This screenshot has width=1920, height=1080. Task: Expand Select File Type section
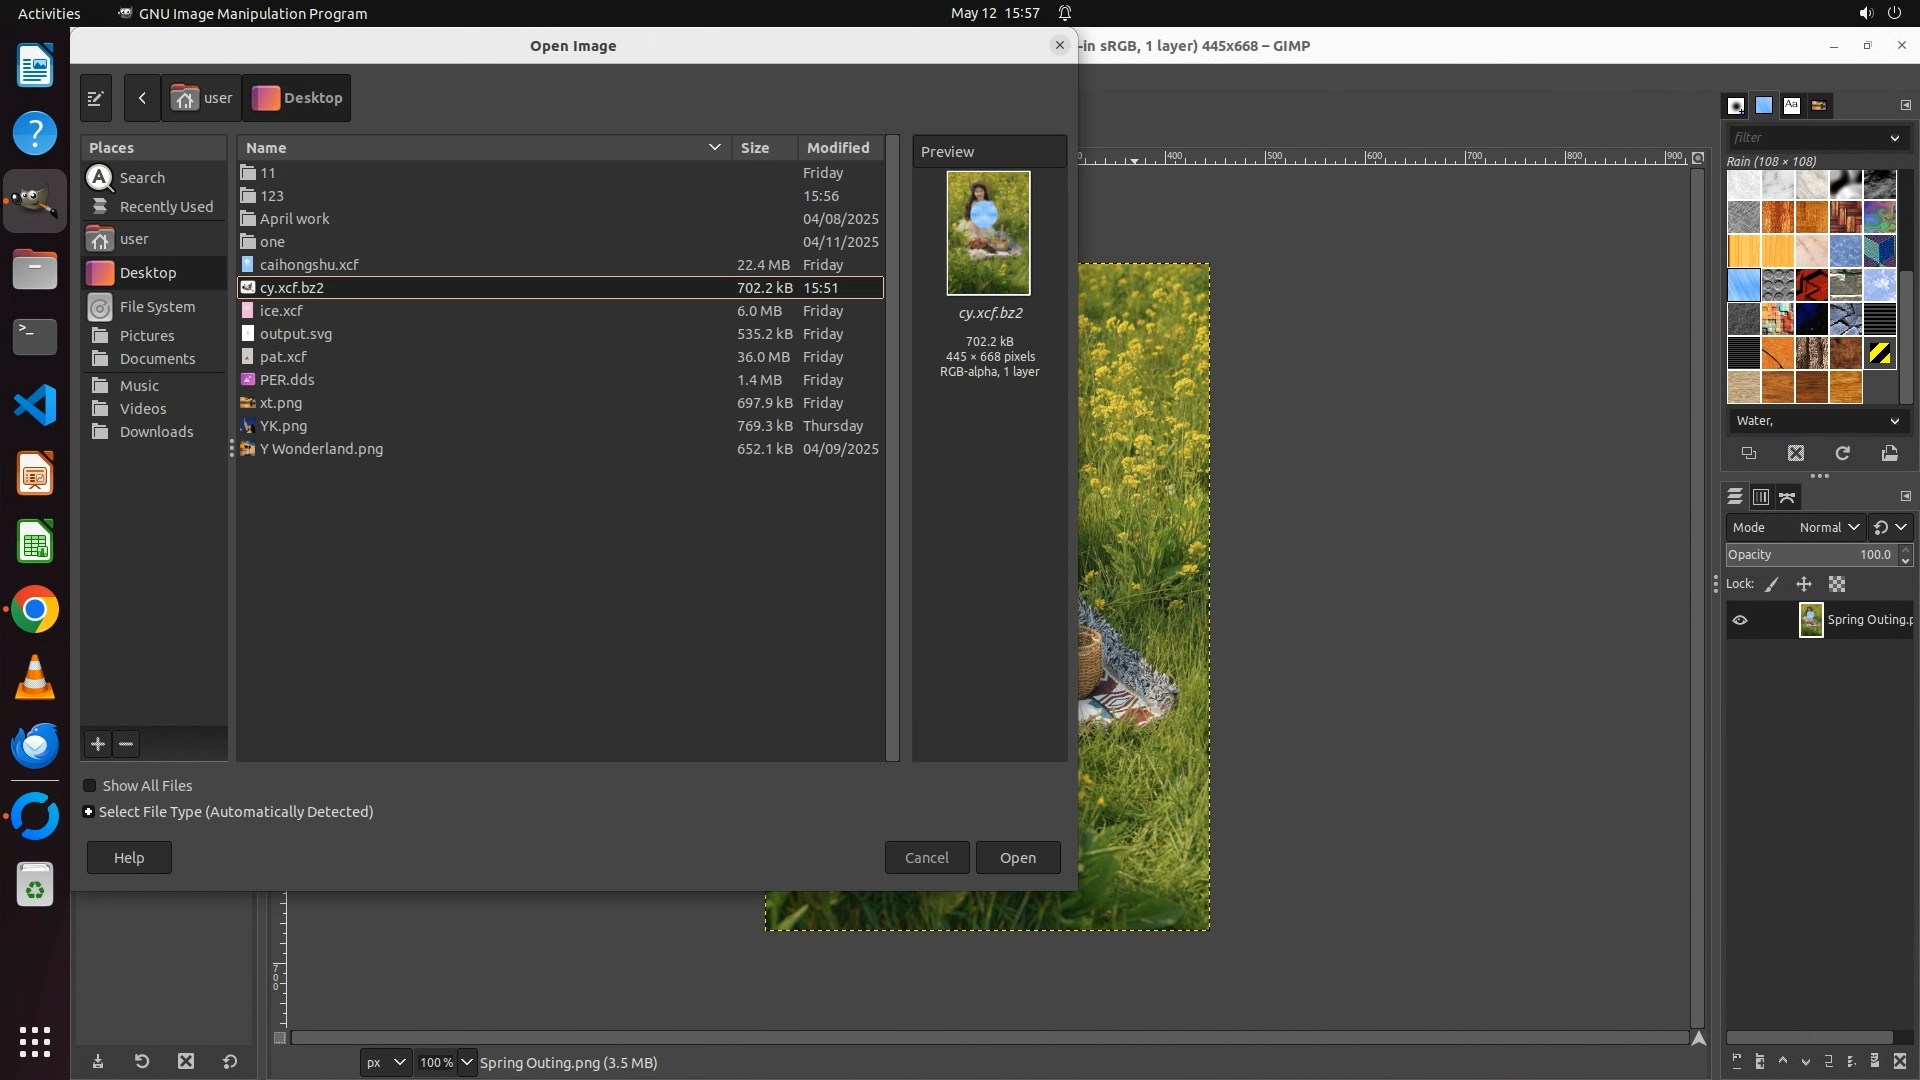tap(89, 812)
